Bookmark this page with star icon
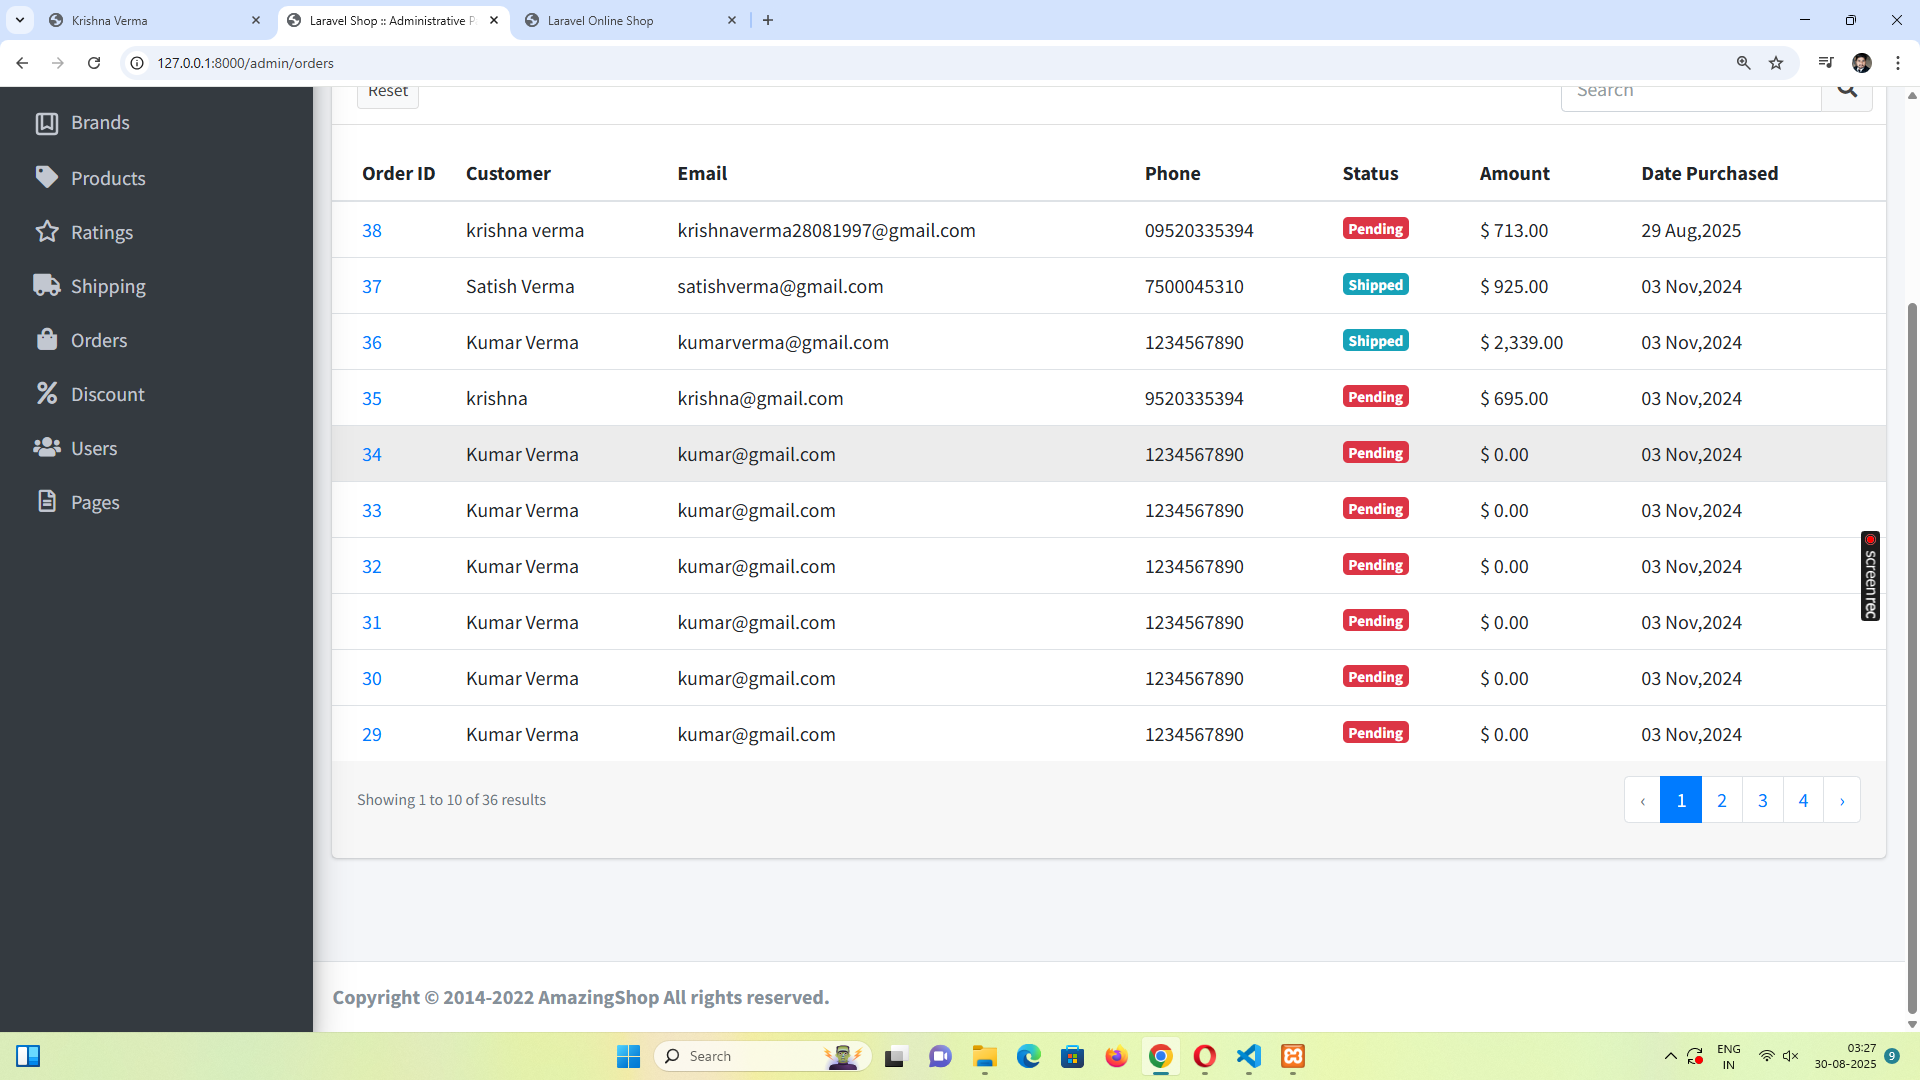1920x1080 pixels. pyautogui.click(x=1776, y=63)
